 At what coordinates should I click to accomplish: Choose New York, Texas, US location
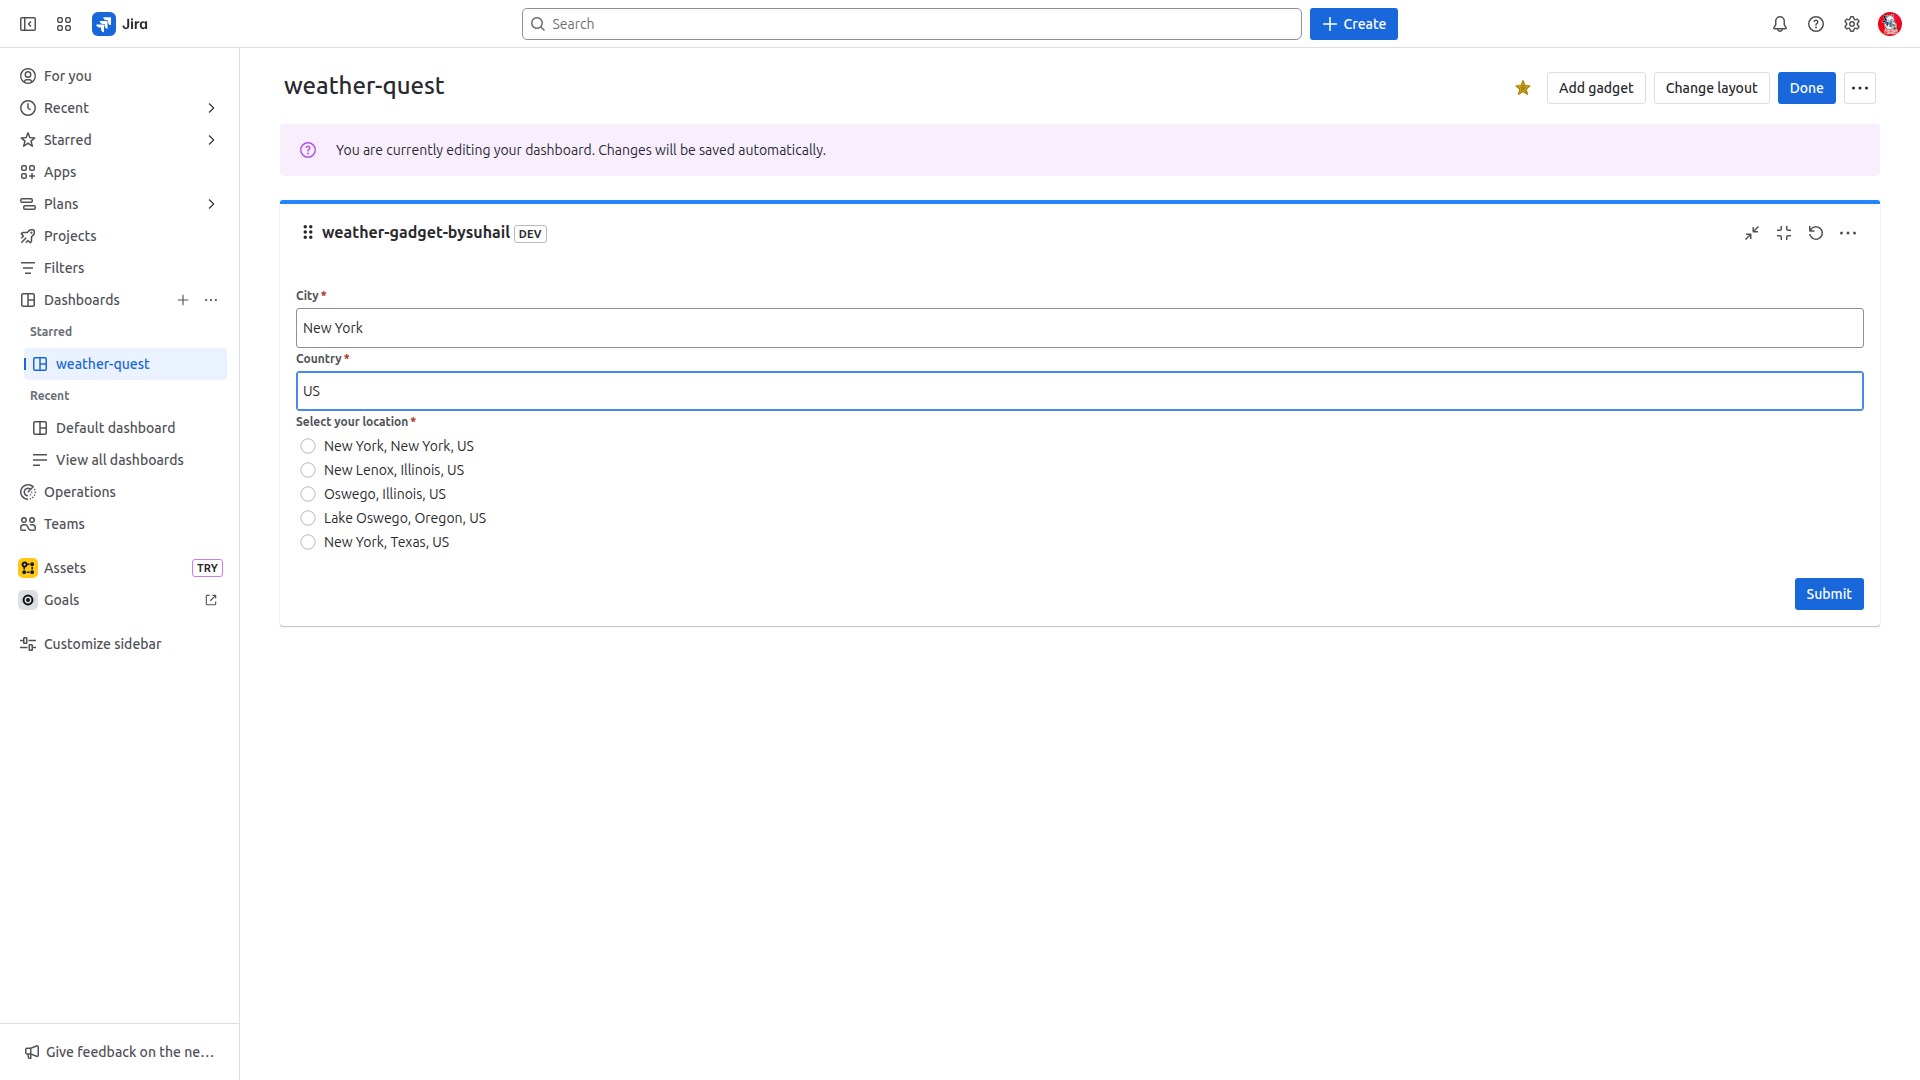coord(308,542)
